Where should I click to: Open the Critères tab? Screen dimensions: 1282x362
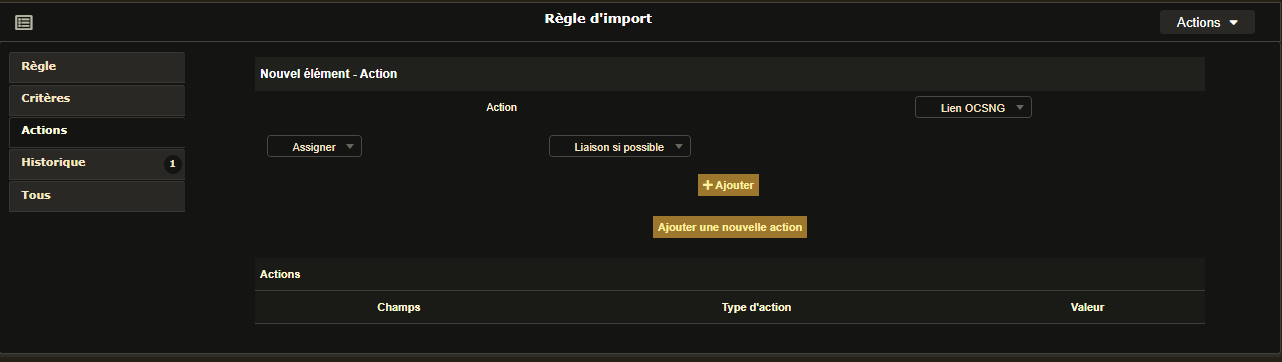[x=97, y=99]
